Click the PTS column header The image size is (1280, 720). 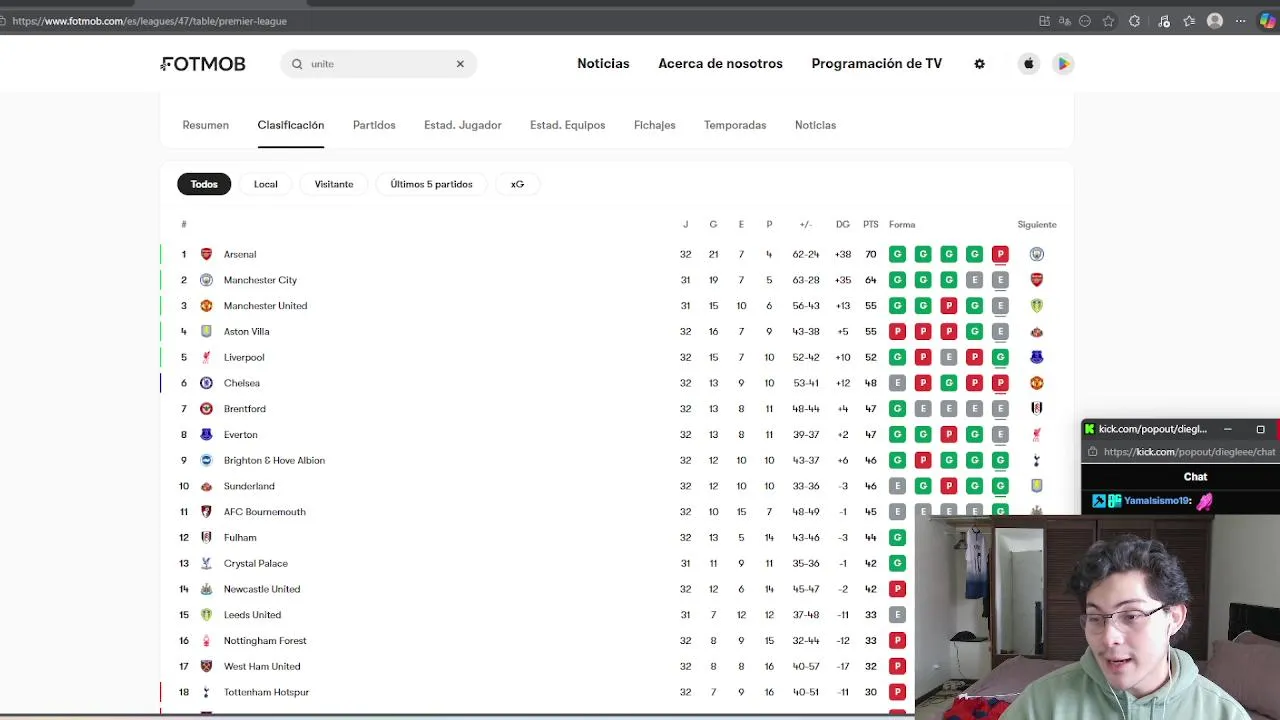click(870, 225)
